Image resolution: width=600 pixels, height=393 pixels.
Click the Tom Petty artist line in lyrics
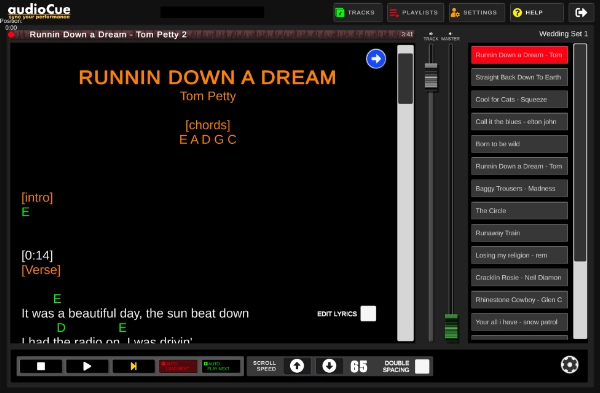(x=208, y=96)
